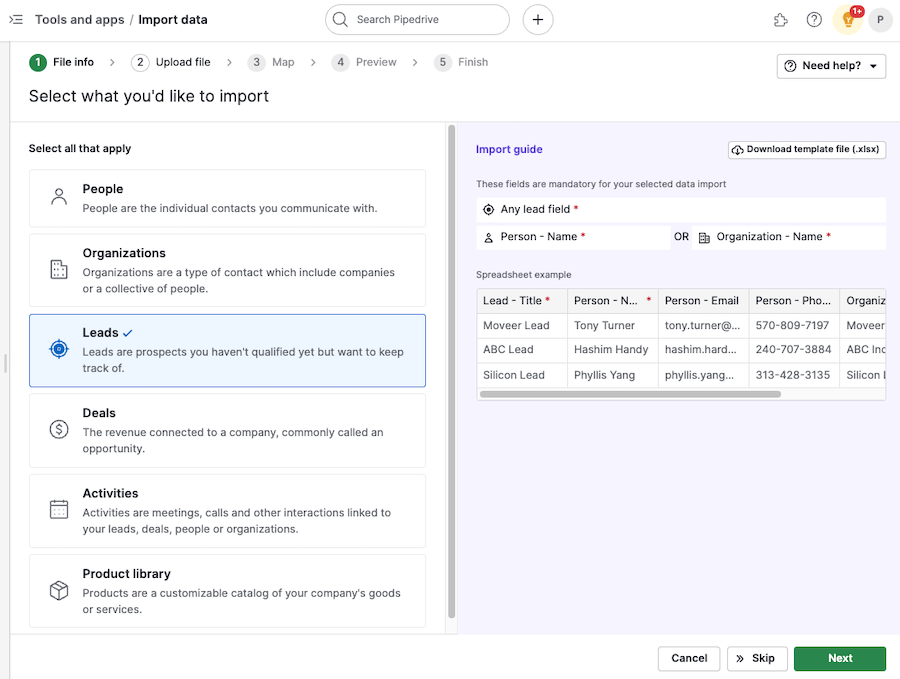The image size is (900, 679).
Task: Click the 570-809-7197 phone cell
Action: click(794, 325)
